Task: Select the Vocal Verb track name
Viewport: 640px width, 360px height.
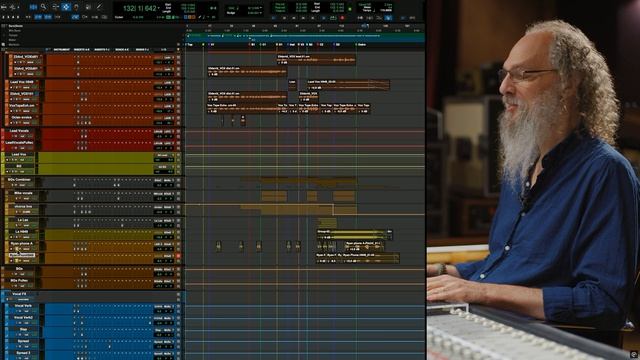Action: pyautogui.click(x=23, y=306)
